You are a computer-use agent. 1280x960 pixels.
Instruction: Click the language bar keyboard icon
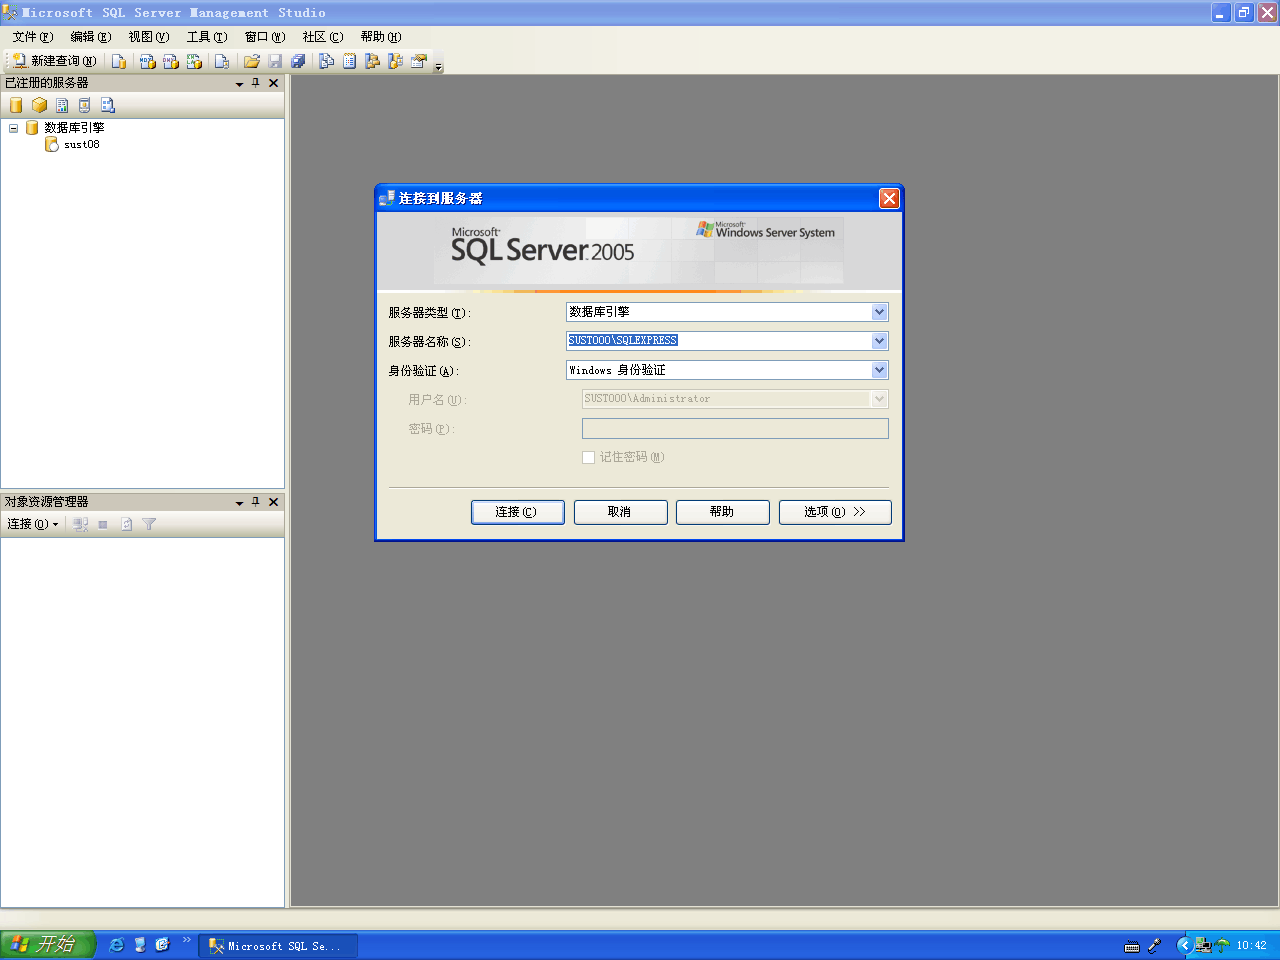(x=1132, y=946)
